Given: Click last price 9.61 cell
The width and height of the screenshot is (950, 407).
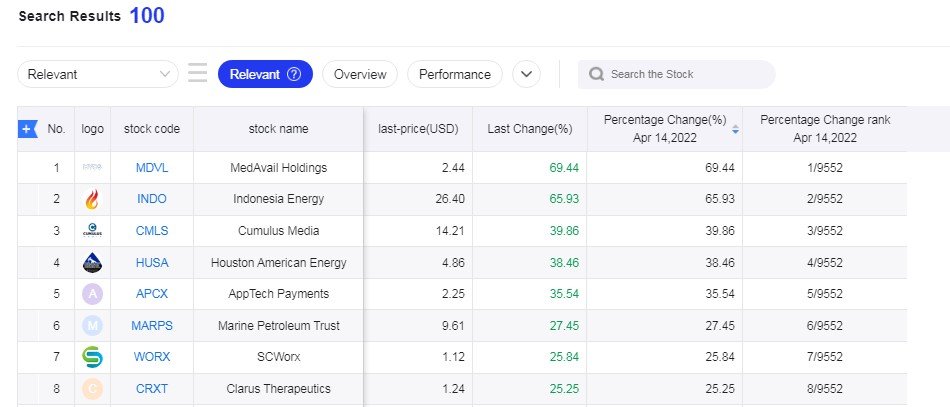Looking at the screenshot, I should [418, 326].
